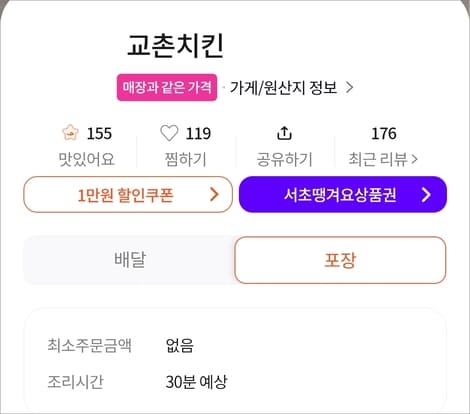Open 가게/원산지 정보 link
This screenshot has width=470, height=414.
tap(283, 88)
